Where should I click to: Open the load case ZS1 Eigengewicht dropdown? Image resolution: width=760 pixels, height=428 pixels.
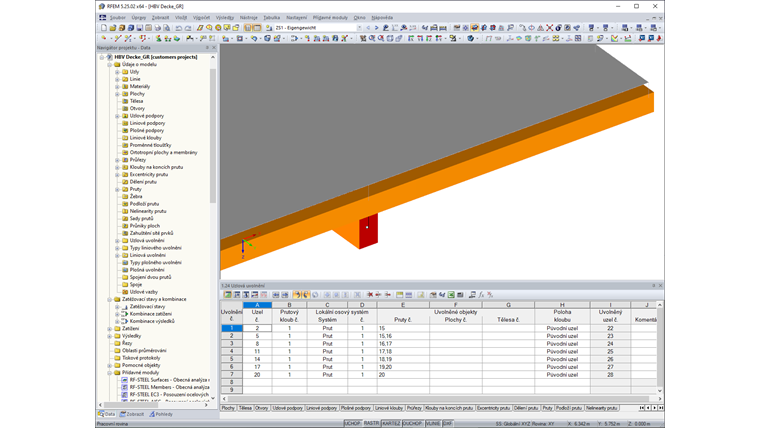point(359,28)
